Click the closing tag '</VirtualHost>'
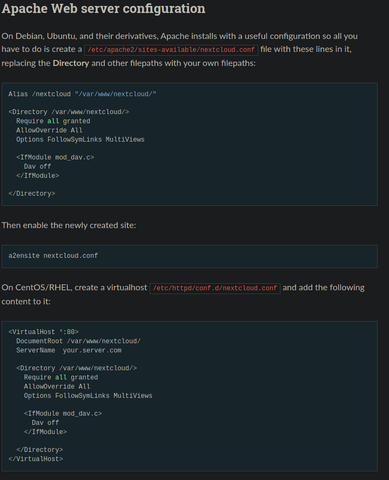Screen dimensions: 389x480 [x=36, y=459]
